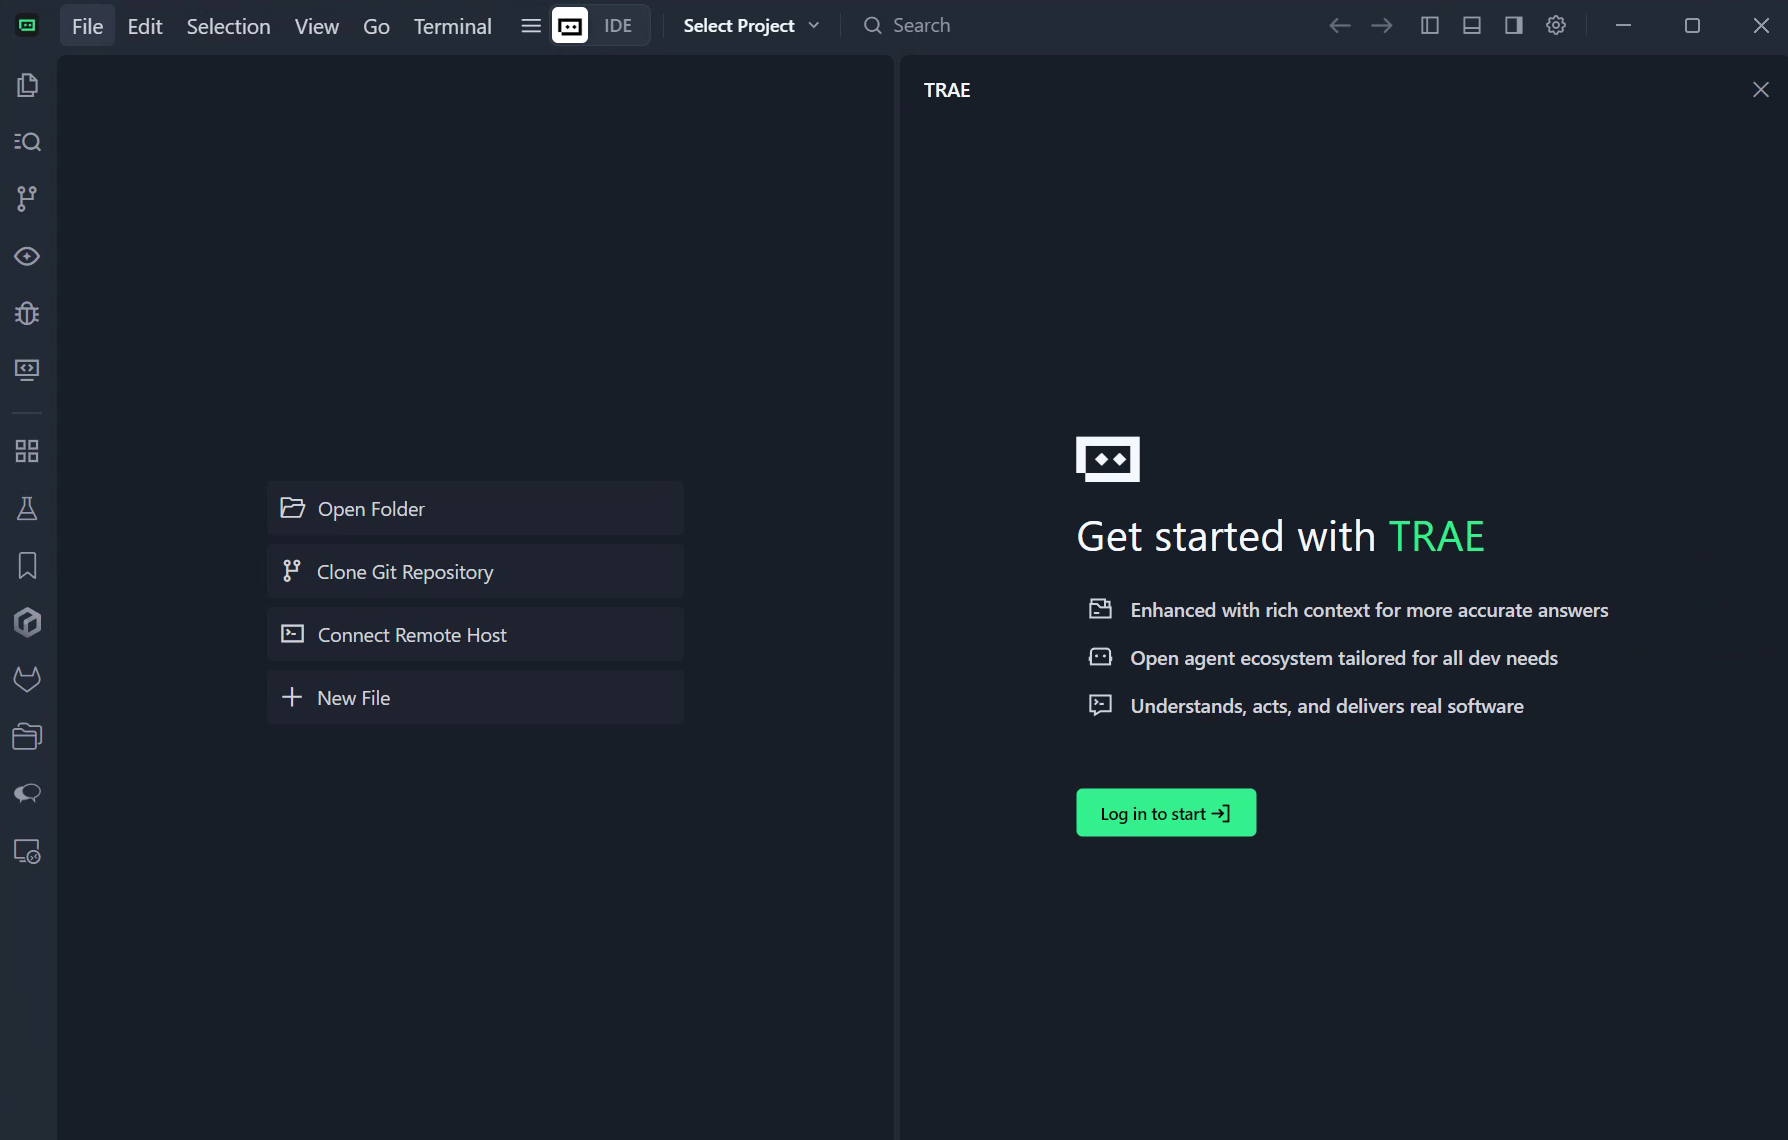This screenshot has height=1140, width=1788.
Task: Click Clone Git Repository
Action: coord(475,572)
